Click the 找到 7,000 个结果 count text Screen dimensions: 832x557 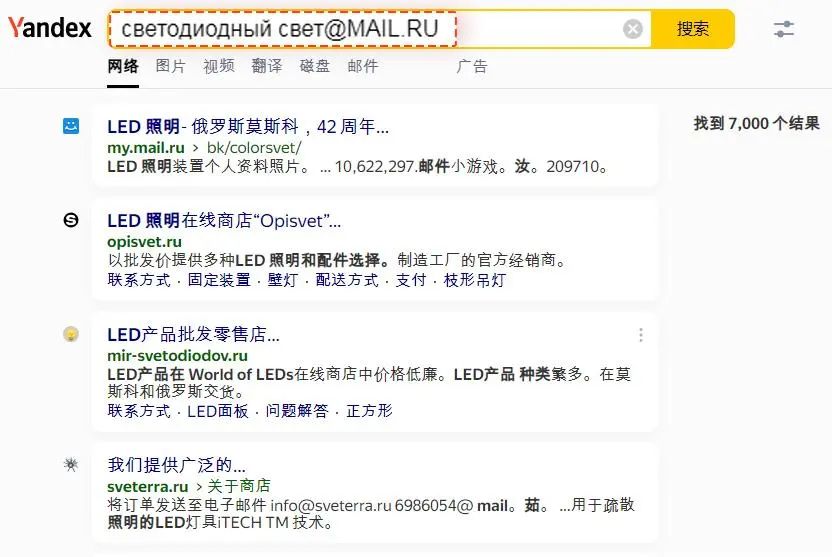coord(757,124)
